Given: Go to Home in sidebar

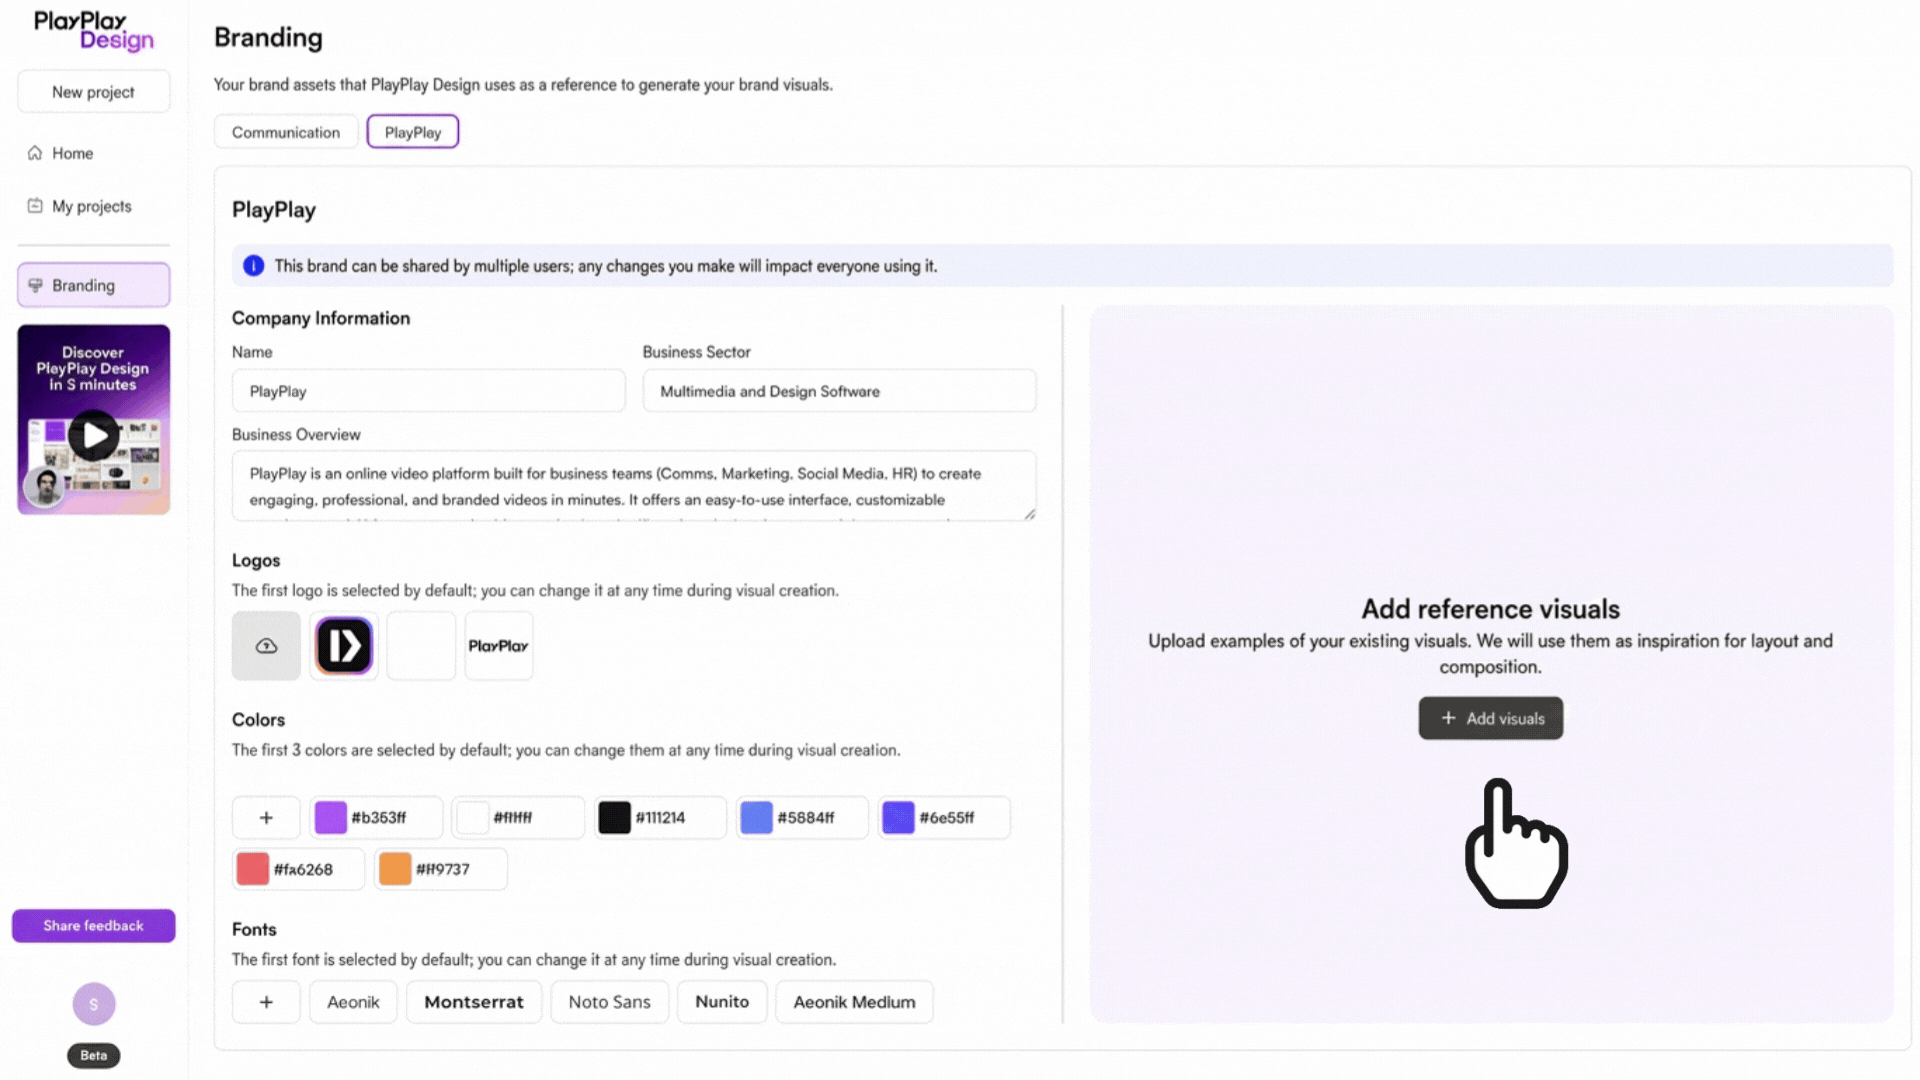Looking at the screenshot, I should pos(72,153).
